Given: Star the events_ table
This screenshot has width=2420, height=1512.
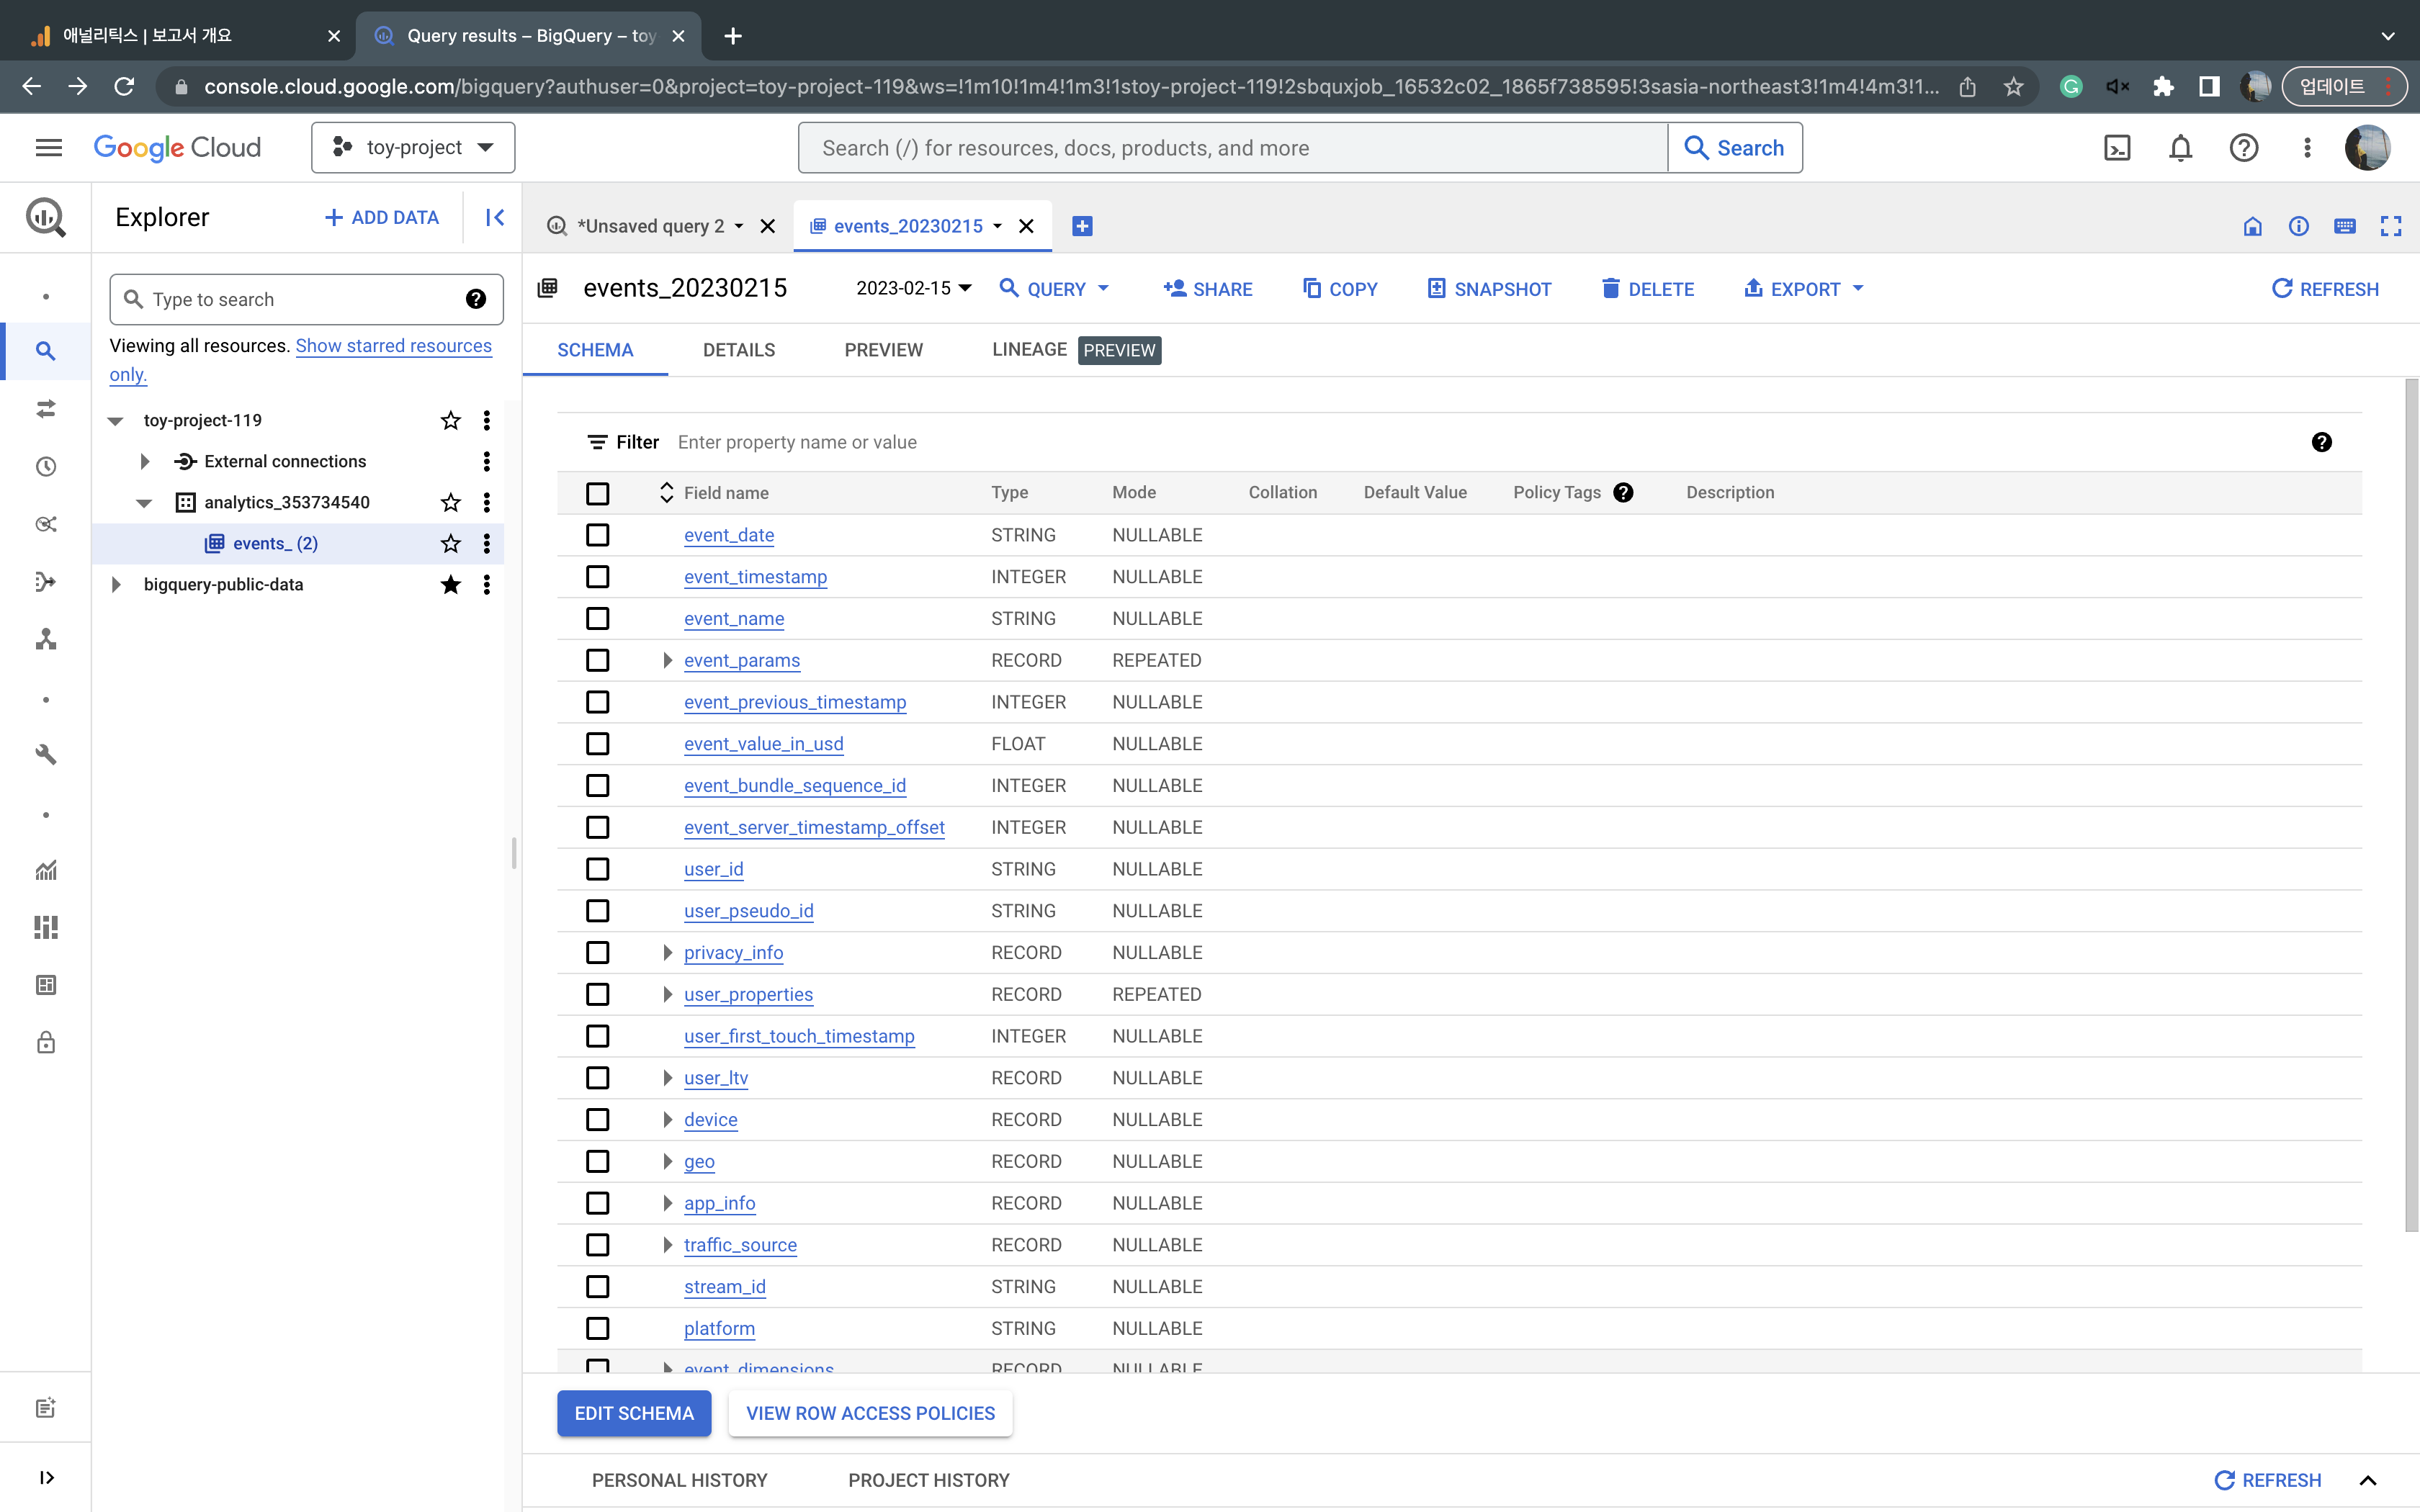Looking at the screenshot, I should 450,543.
